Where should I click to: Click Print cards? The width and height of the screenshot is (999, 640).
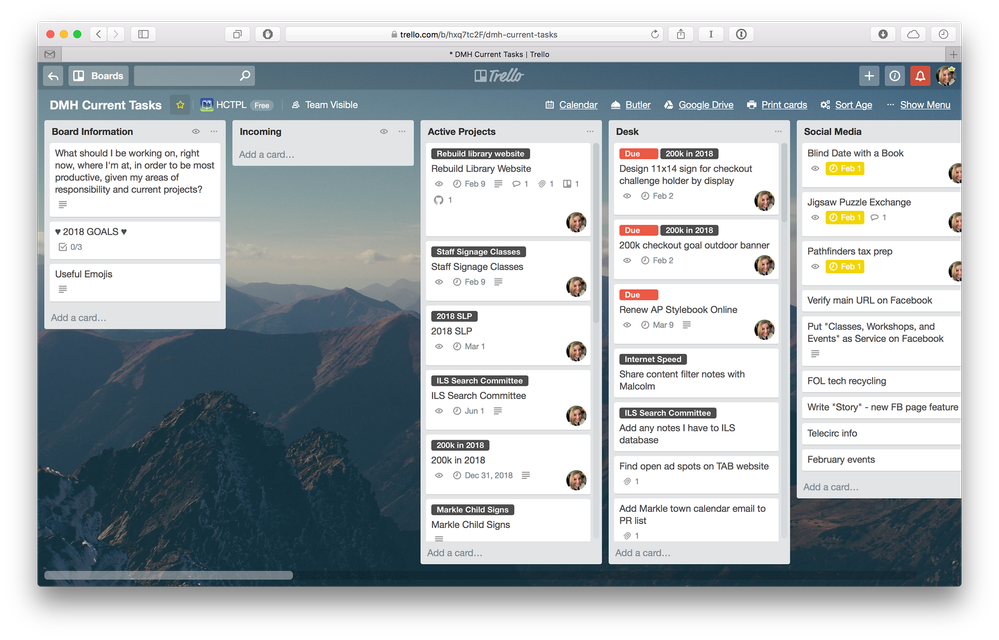(x=777, y=105)
